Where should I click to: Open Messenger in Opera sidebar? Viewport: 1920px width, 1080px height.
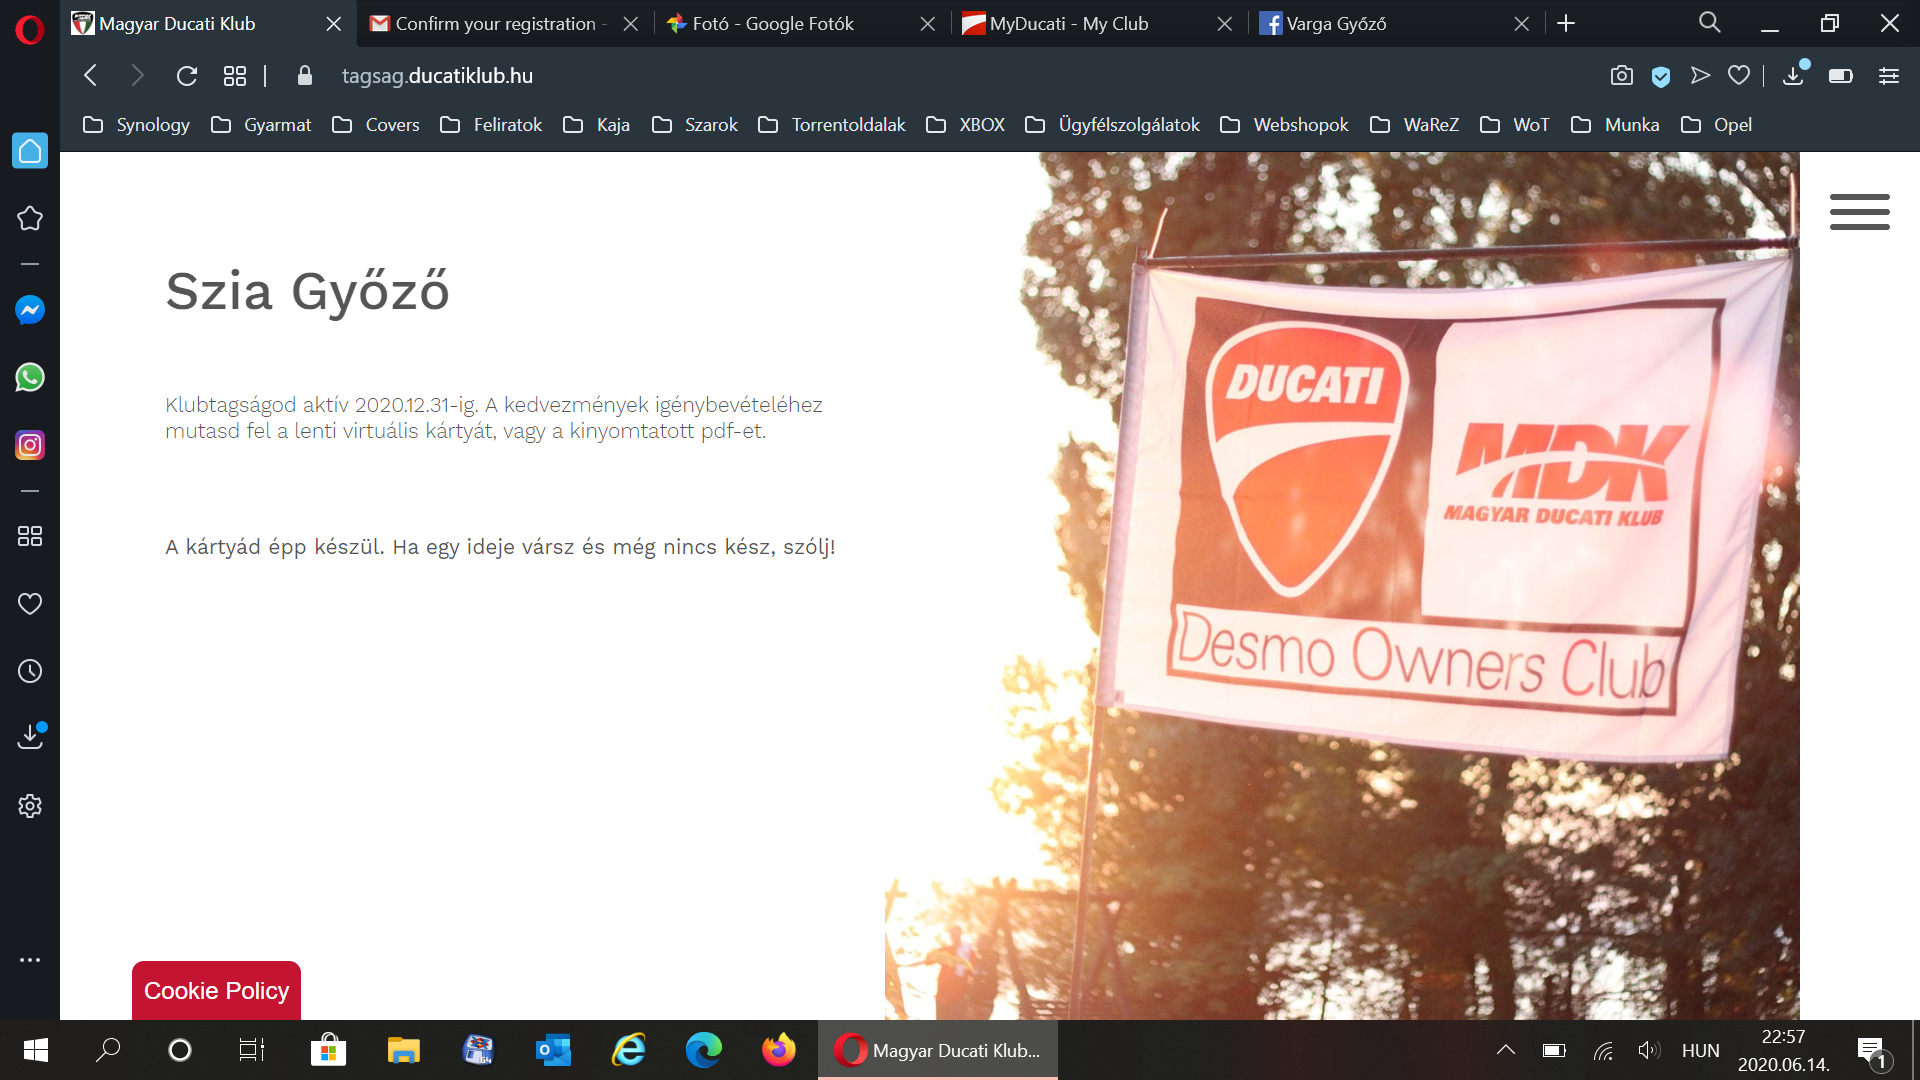pos(30,310)
